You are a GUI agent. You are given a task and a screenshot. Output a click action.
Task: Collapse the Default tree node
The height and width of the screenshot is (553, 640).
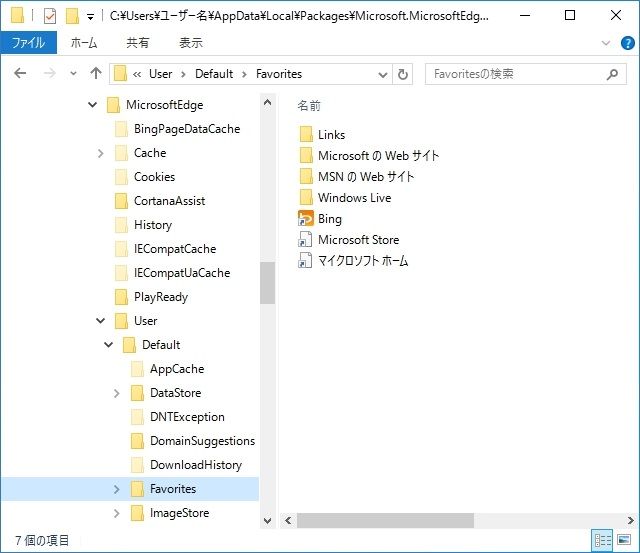(x=109, y=345)
